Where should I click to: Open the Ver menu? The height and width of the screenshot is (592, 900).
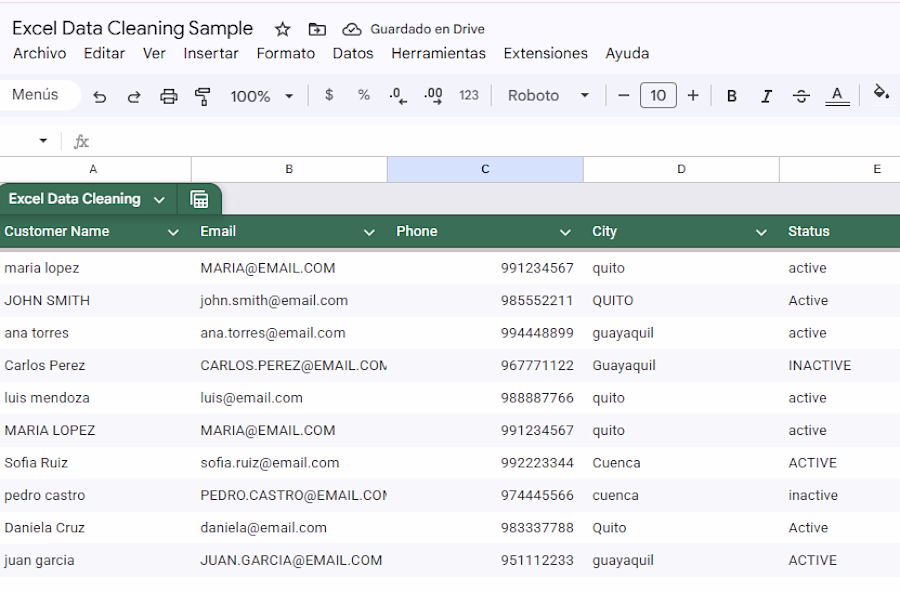coord(154,53)
